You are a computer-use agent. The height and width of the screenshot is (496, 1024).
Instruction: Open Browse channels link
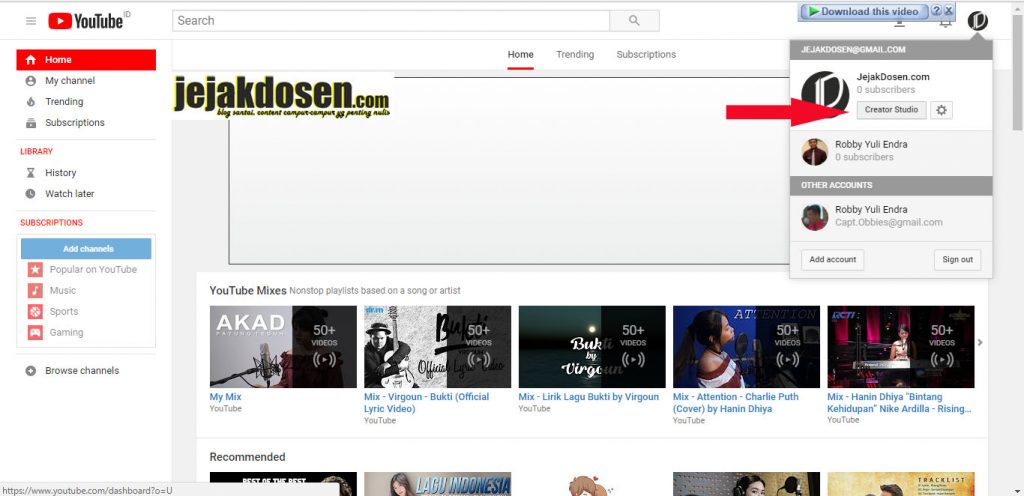pos(82,371)
